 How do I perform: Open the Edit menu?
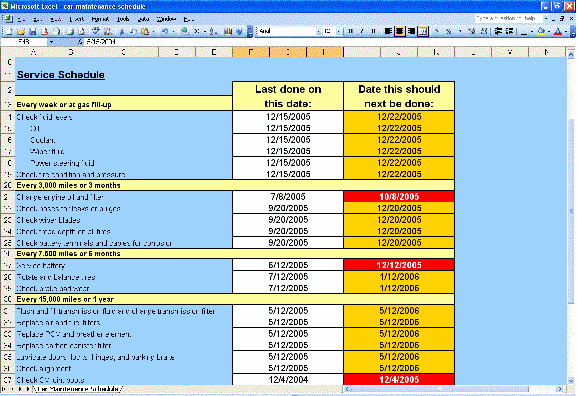tap(38, 19)
